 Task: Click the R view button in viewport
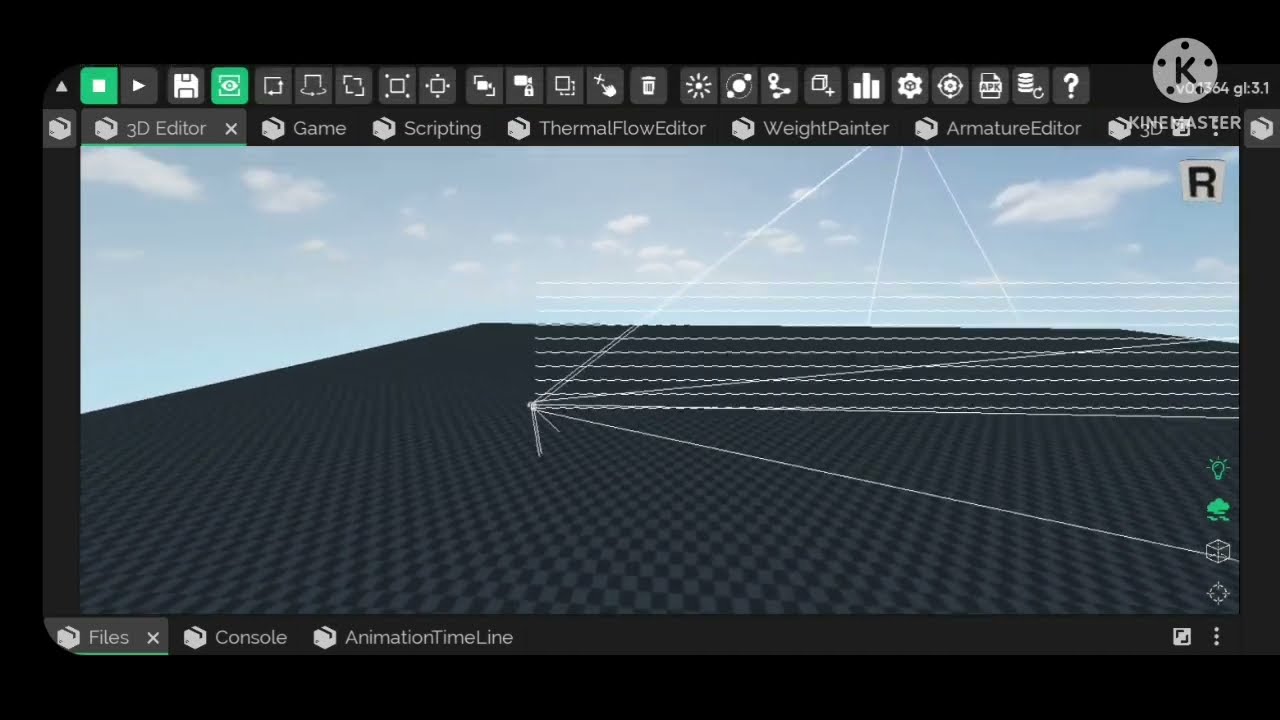pos(1202,183)
